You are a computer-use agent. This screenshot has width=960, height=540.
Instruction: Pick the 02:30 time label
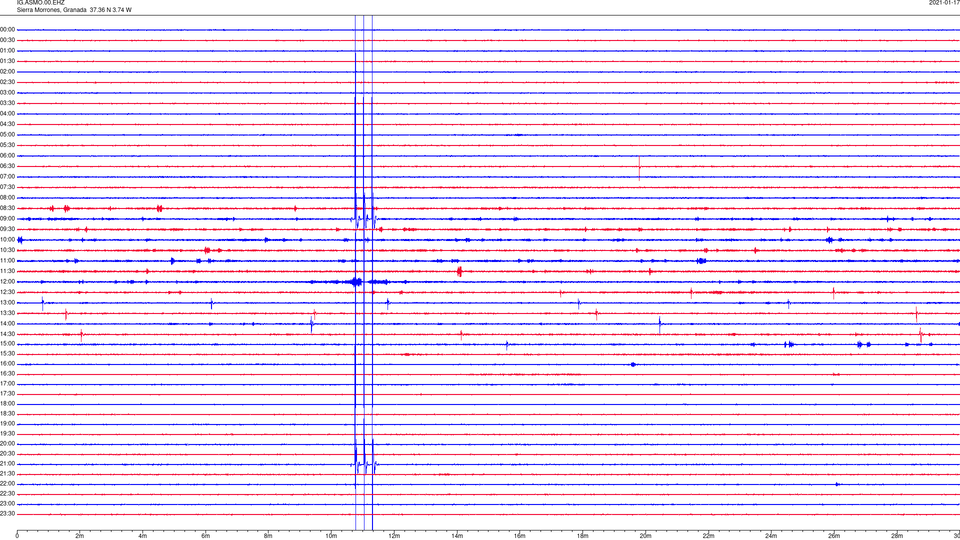coord(7,82)
